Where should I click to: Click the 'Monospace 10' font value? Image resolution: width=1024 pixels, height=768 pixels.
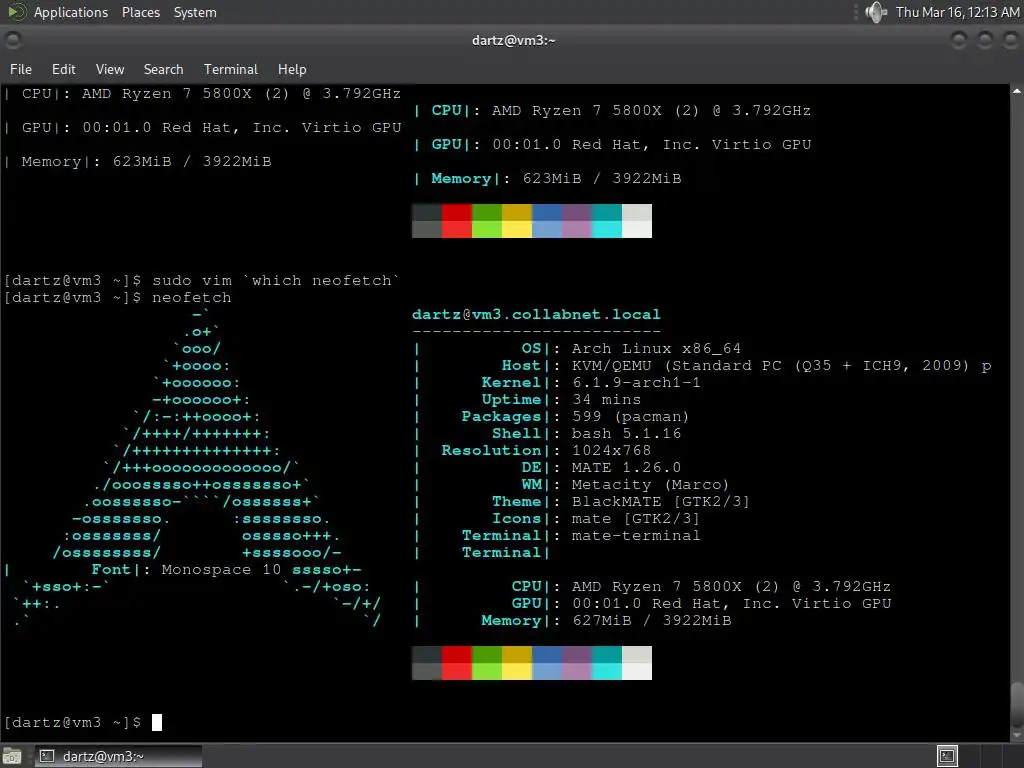tap(221, 569)
